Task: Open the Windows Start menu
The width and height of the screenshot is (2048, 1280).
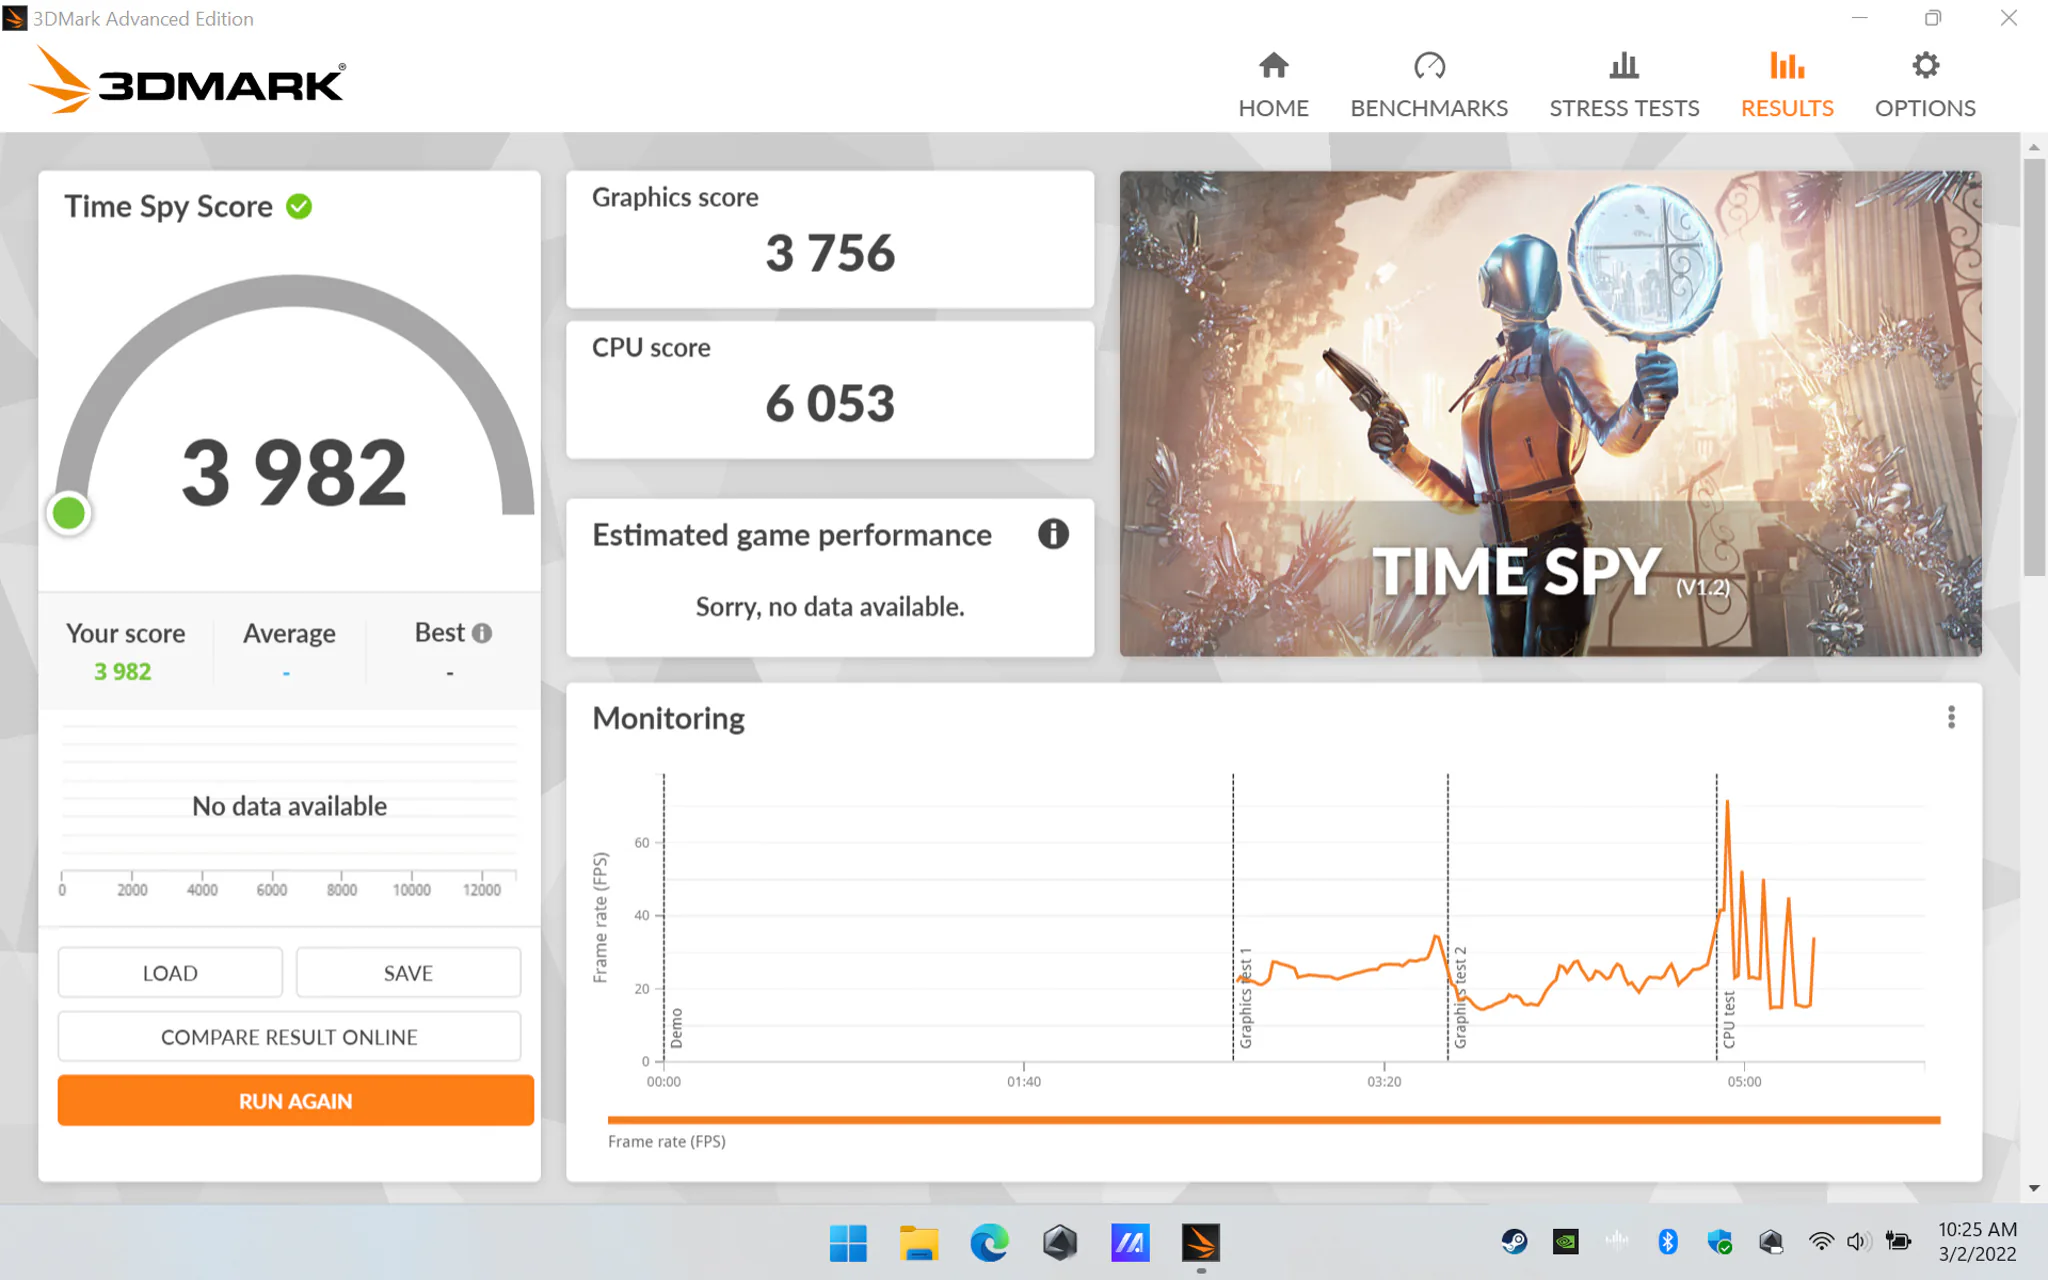Action: [x=848, y=1243]
